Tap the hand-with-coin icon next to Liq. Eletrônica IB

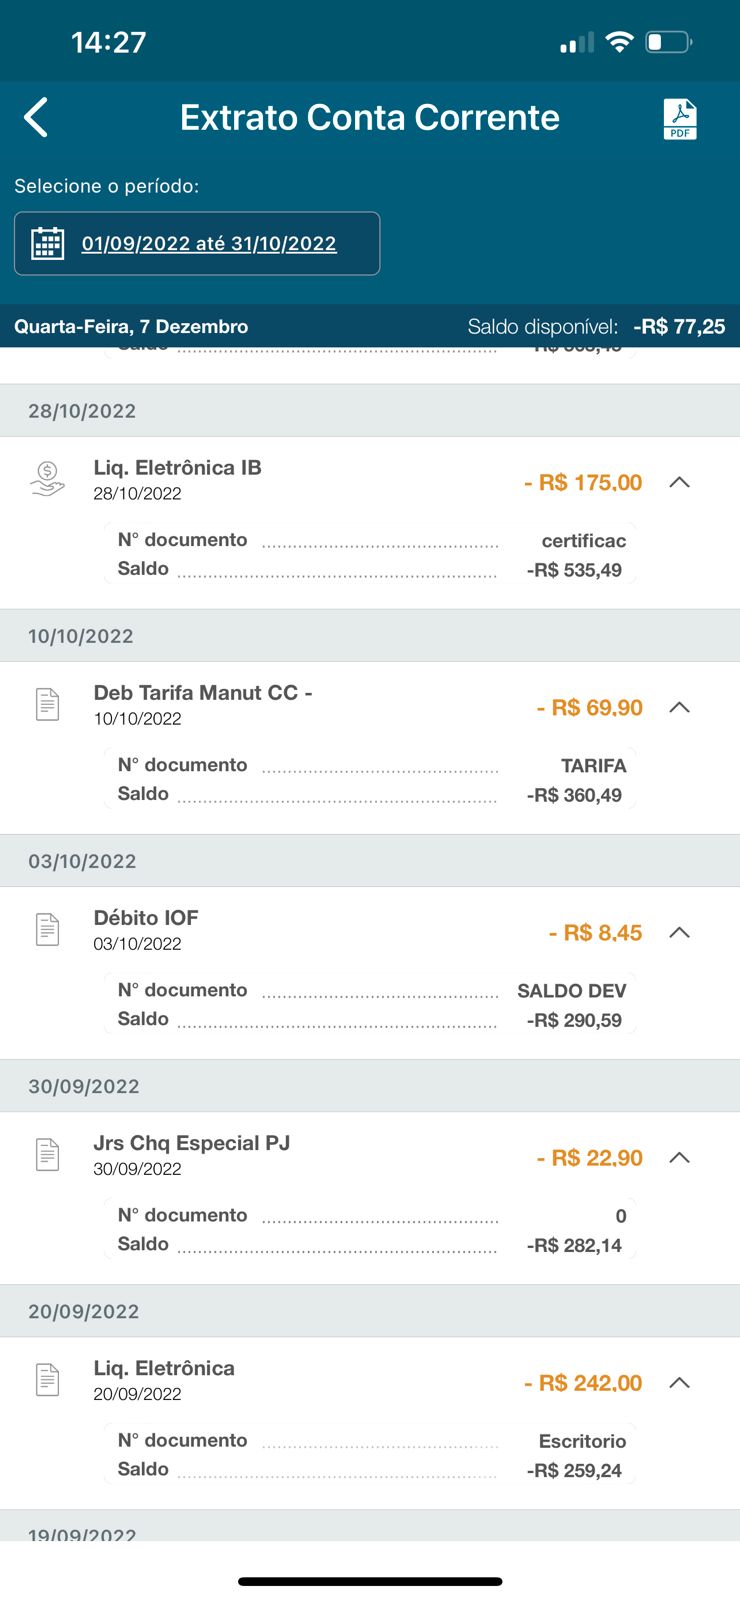coord(47,480)
